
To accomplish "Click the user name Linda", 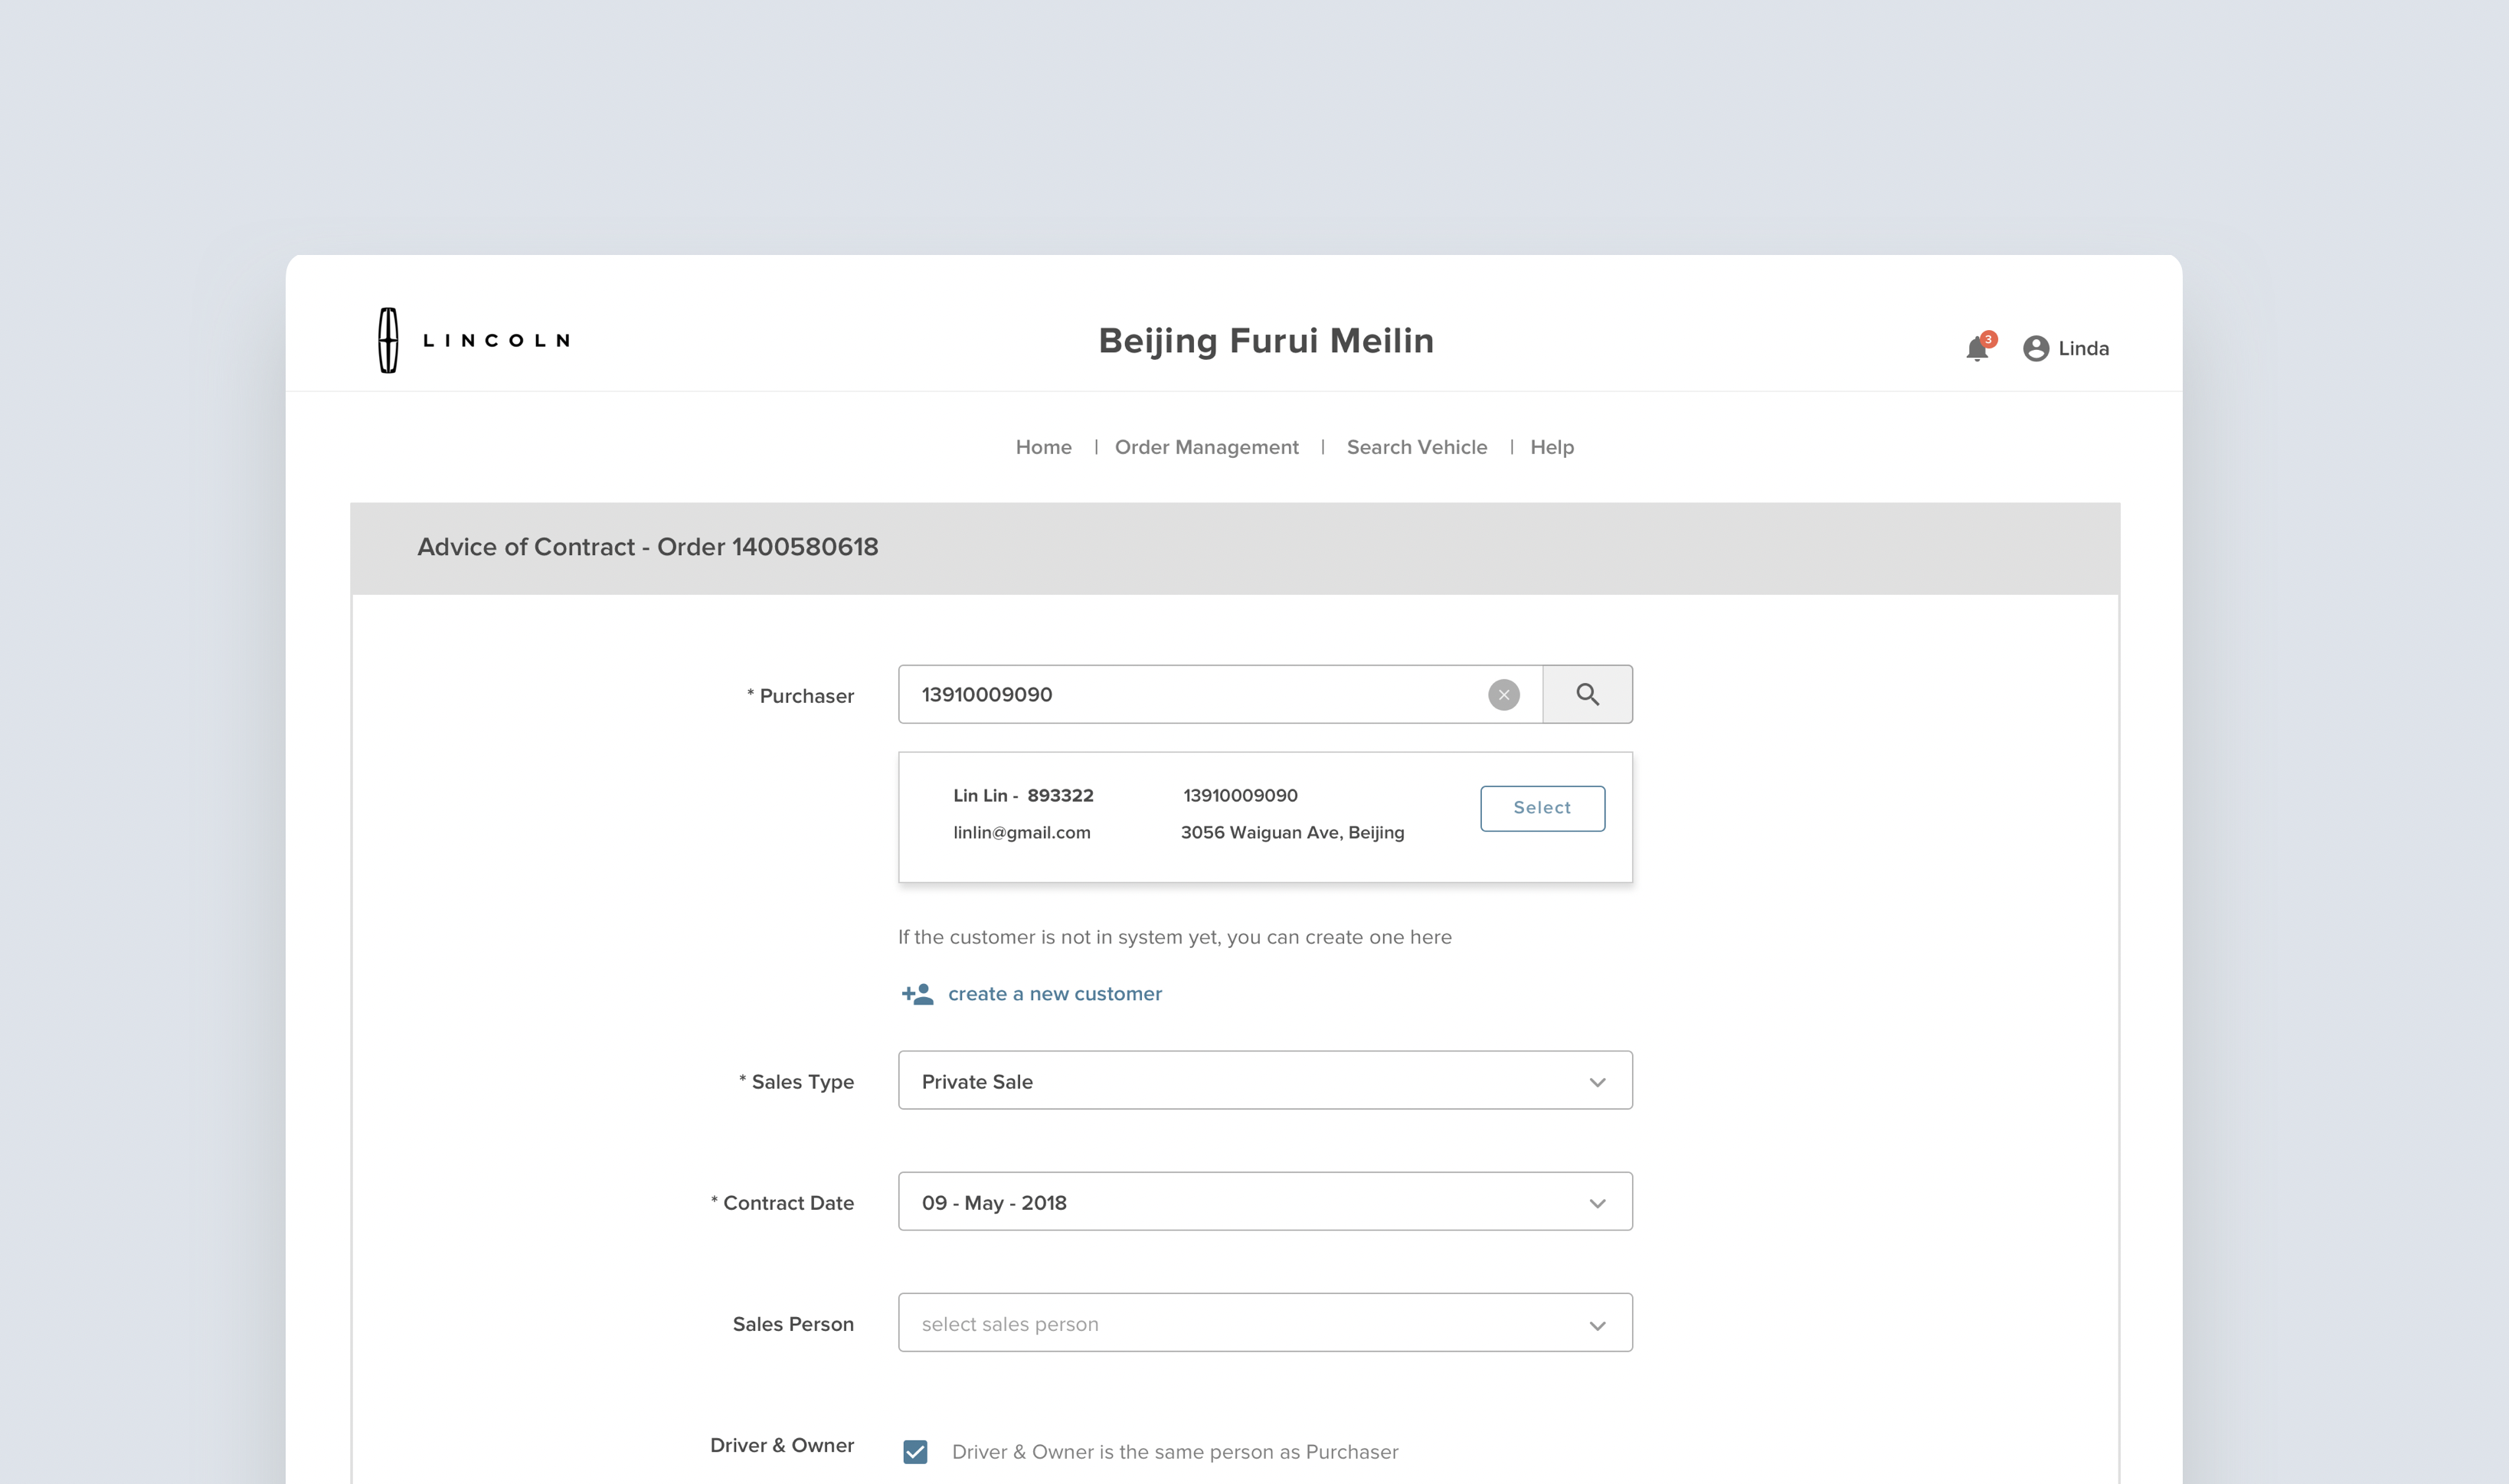I will [2083, 348].
